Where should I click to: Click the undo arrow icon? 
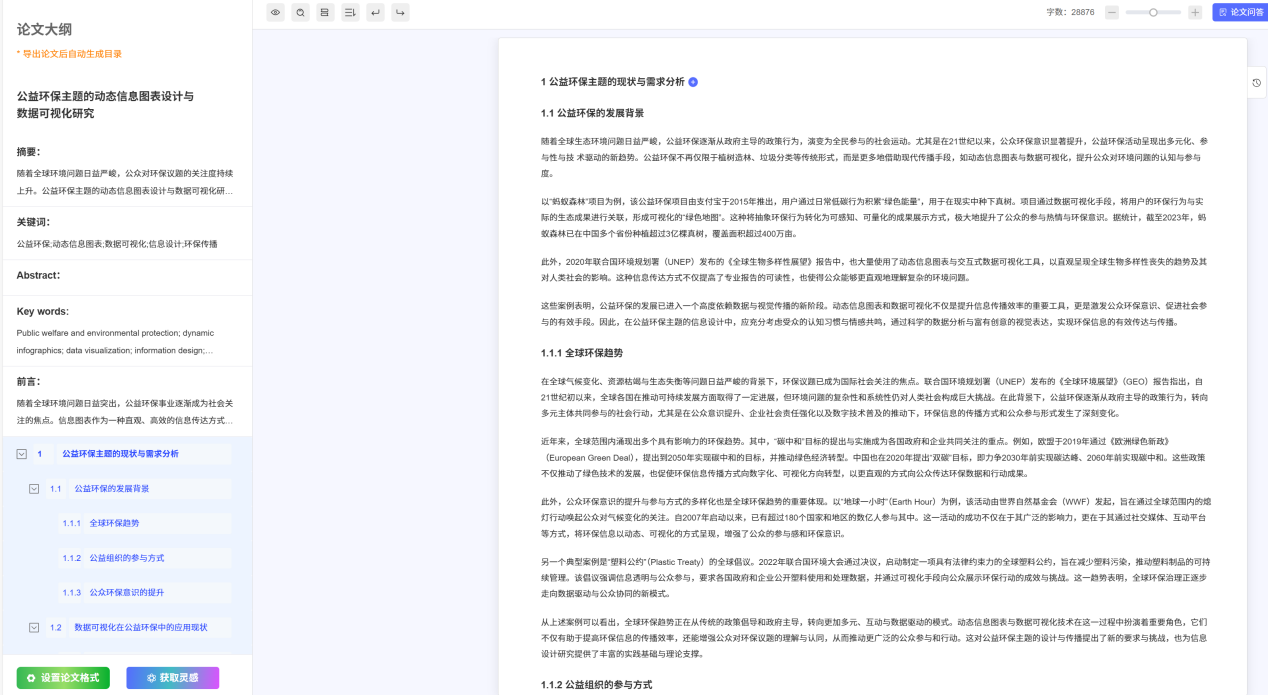coord(375,12)
